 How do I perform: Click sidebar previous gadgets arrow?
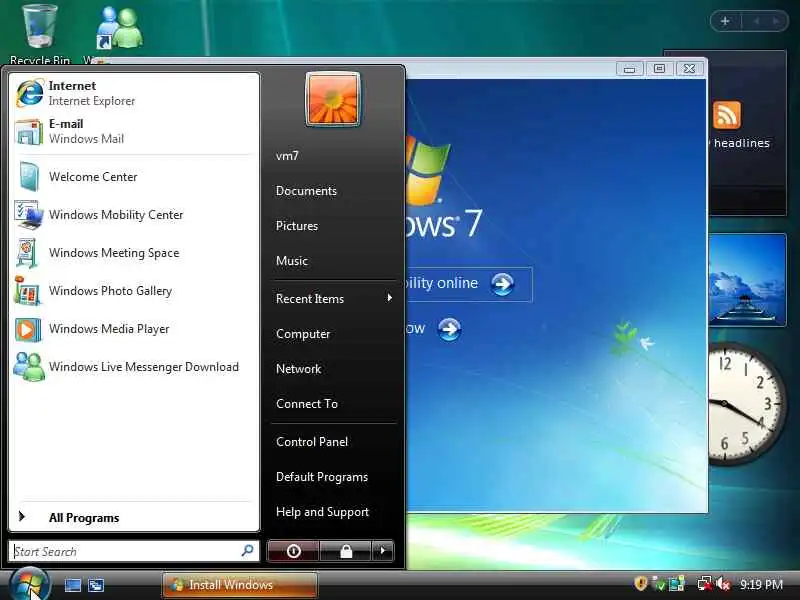pos(757,21)
